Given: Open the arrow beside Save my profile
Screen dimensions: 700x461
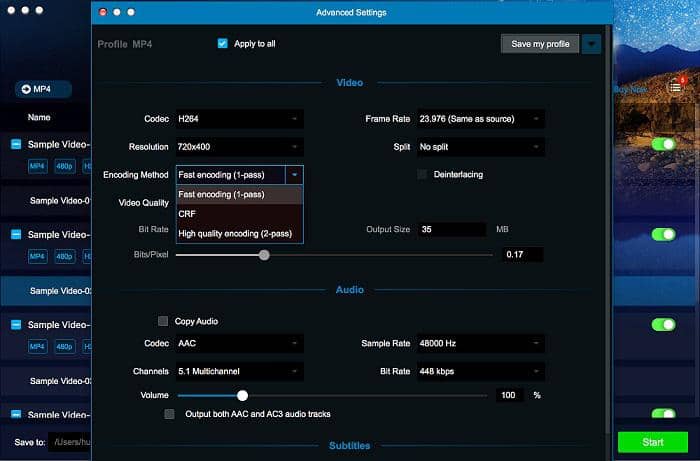Looking at the screenshot, I should tap(592, 44).
